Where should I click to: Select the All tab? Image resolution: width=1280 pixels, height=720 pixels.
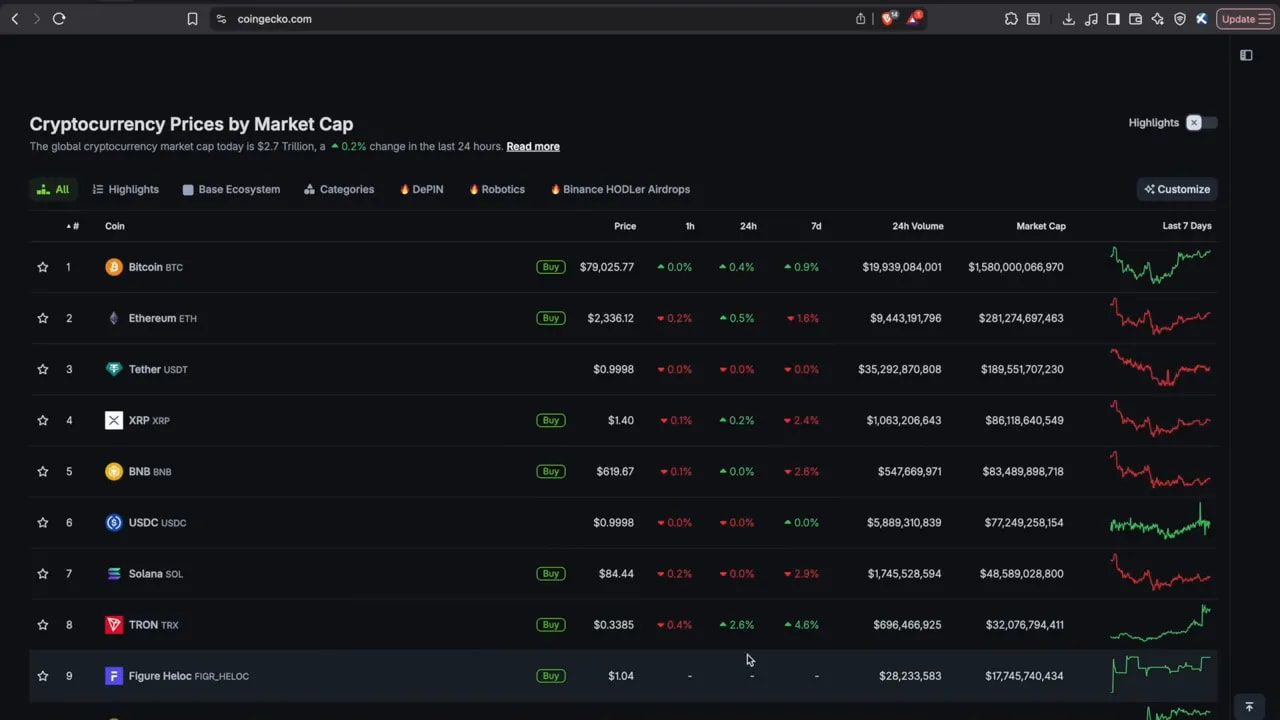[53, 189]
